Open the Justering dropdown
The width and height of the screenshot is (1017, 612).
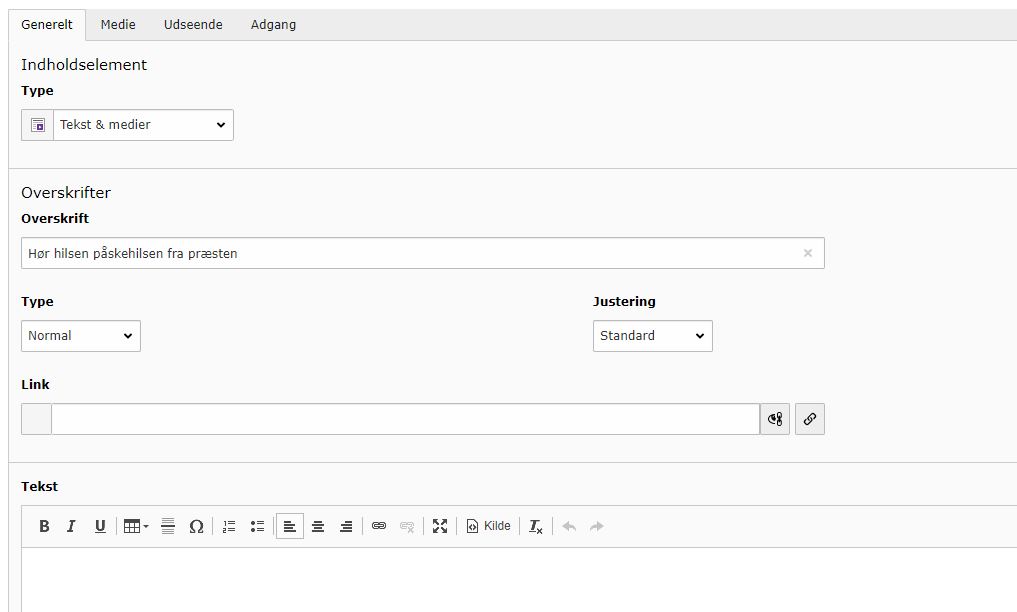pyautogui.click(x=652, y=336)
